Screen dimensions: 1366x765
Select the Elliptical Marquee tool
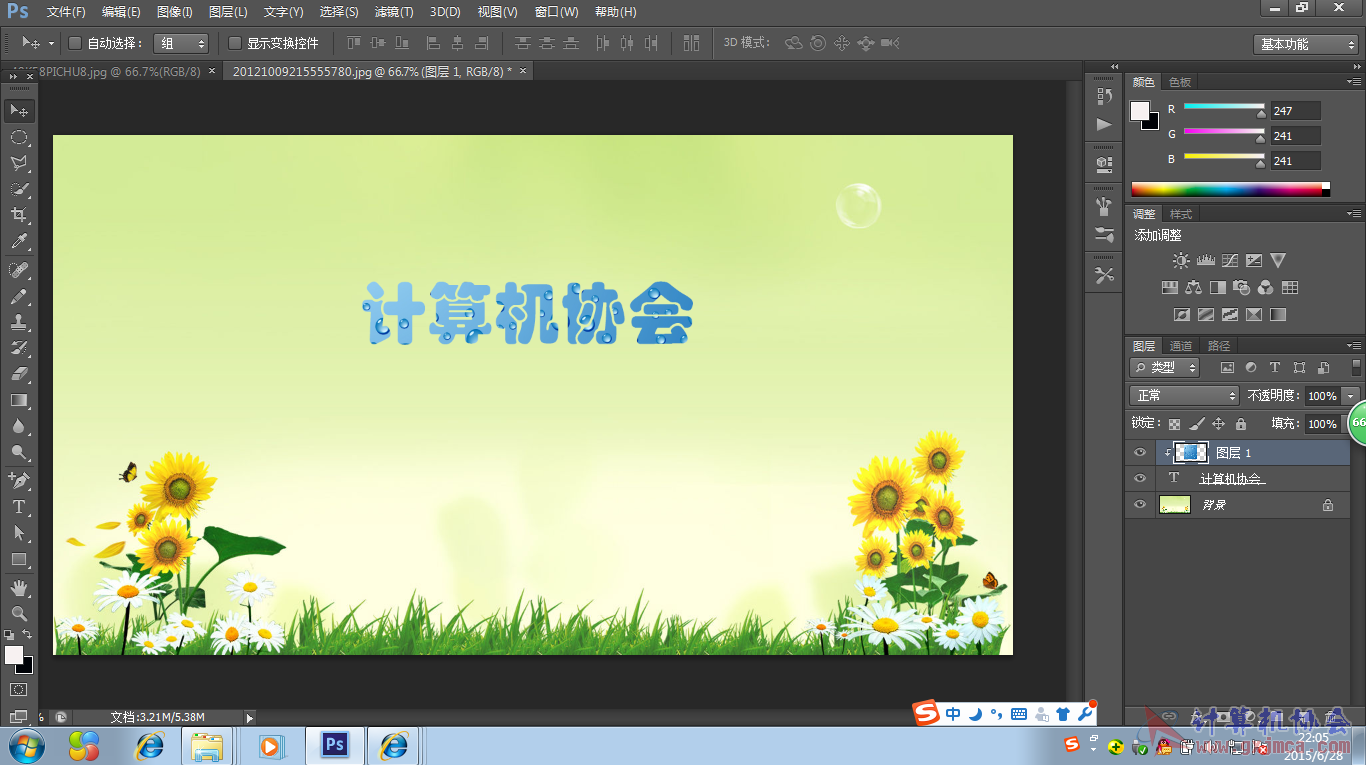19,136
